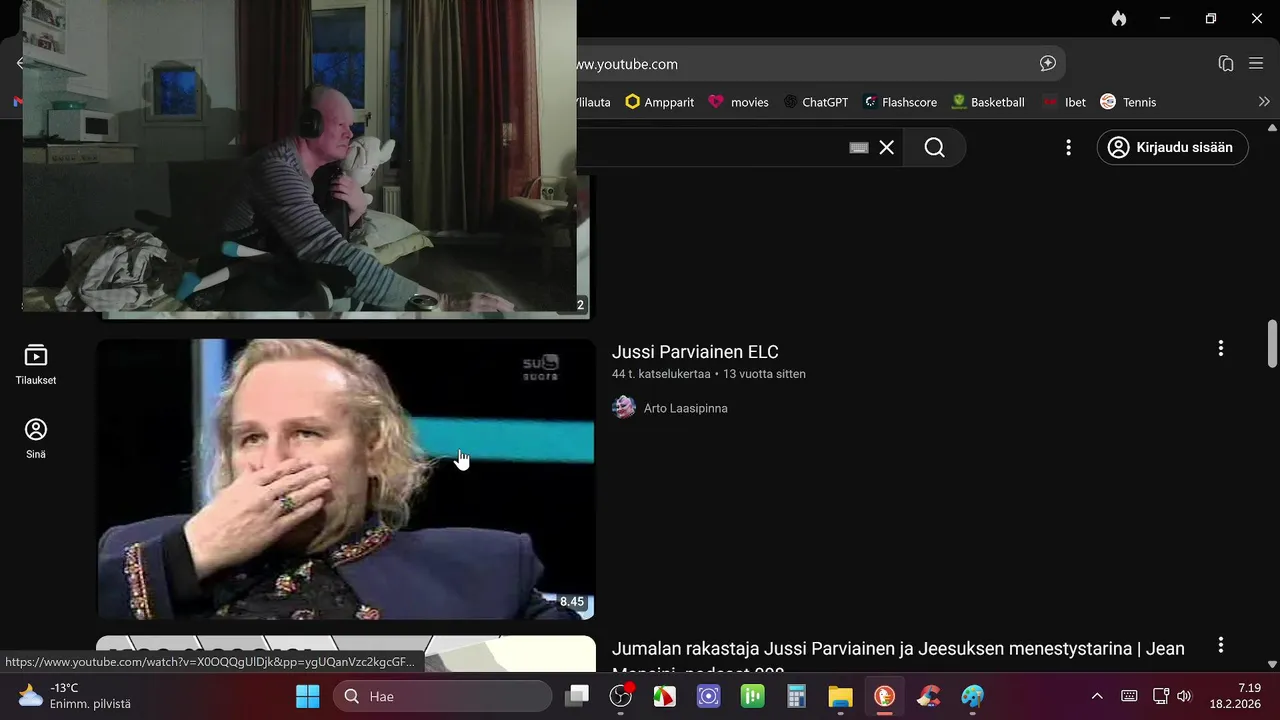Open YouTube settings three-dot menu

pos(1068,147)
